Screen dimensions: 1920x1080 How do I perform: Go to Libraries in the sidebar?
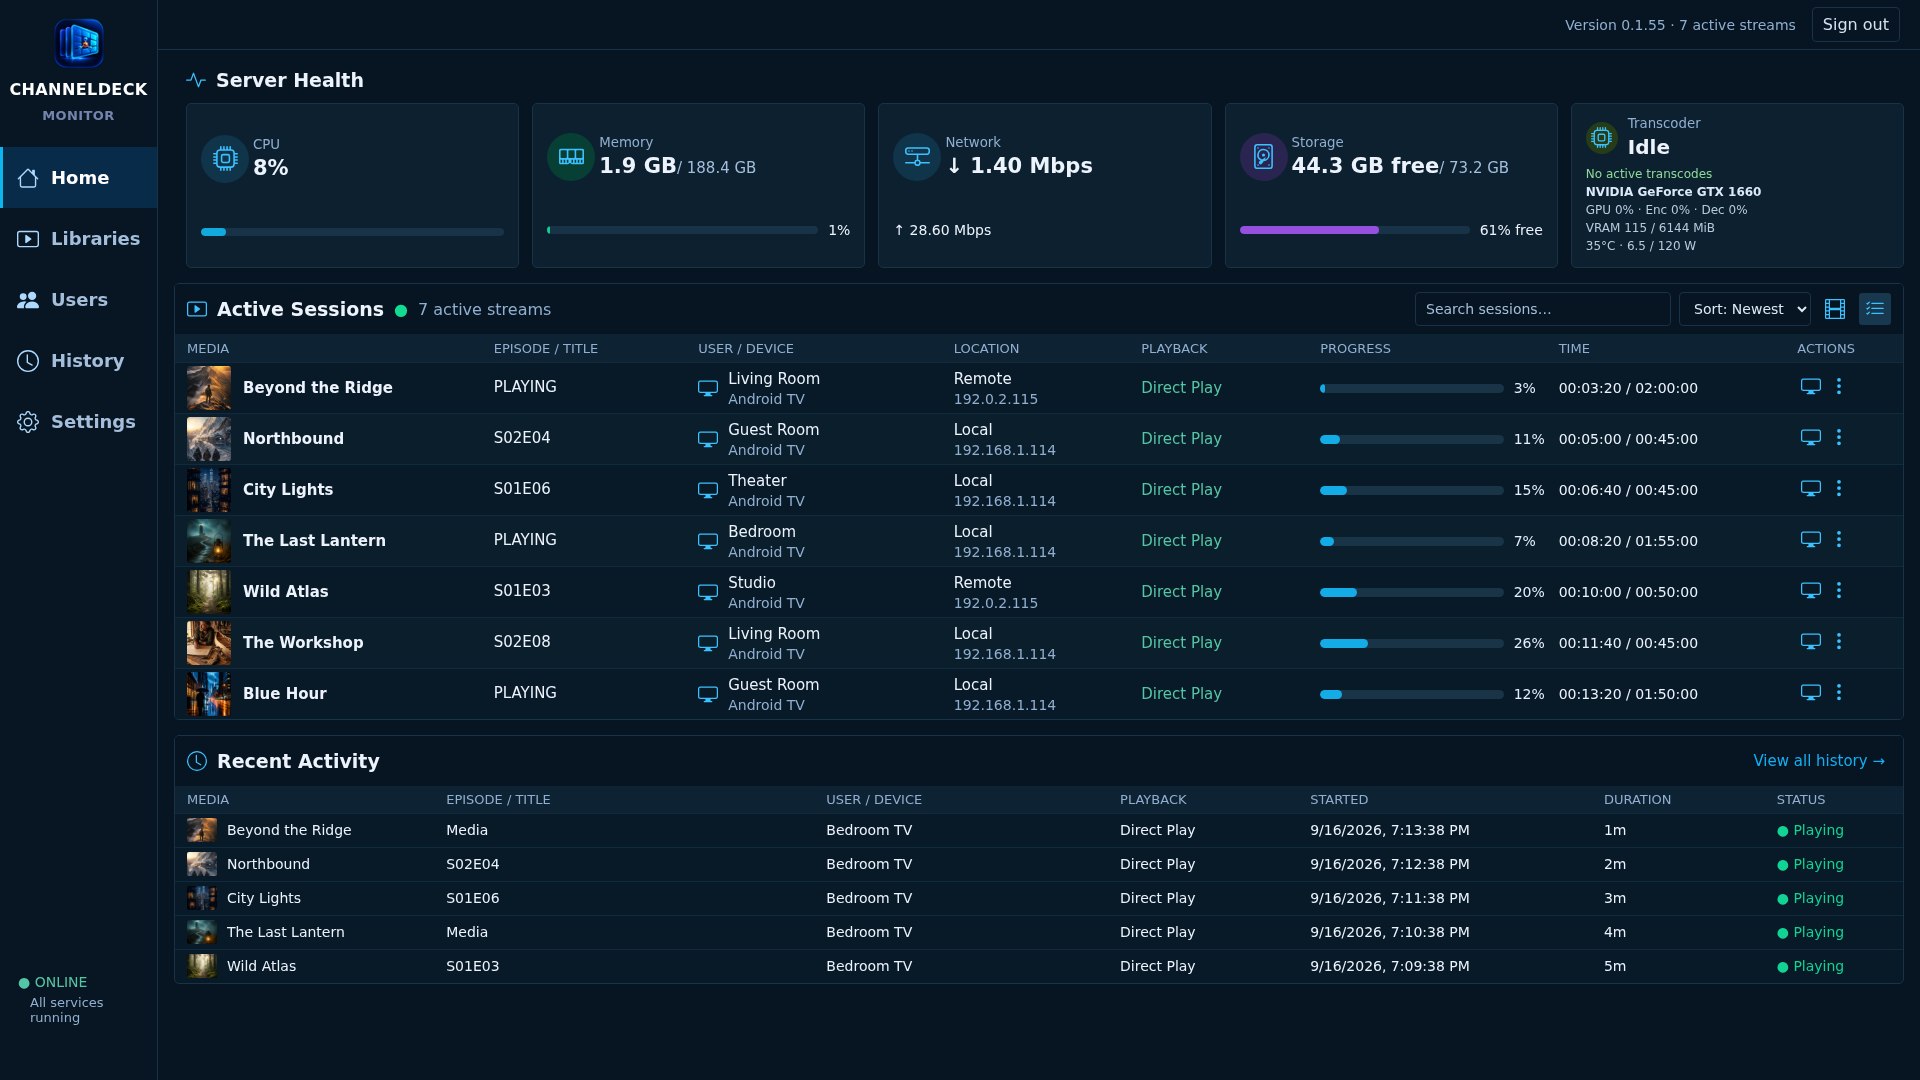[x=79, y=239]
